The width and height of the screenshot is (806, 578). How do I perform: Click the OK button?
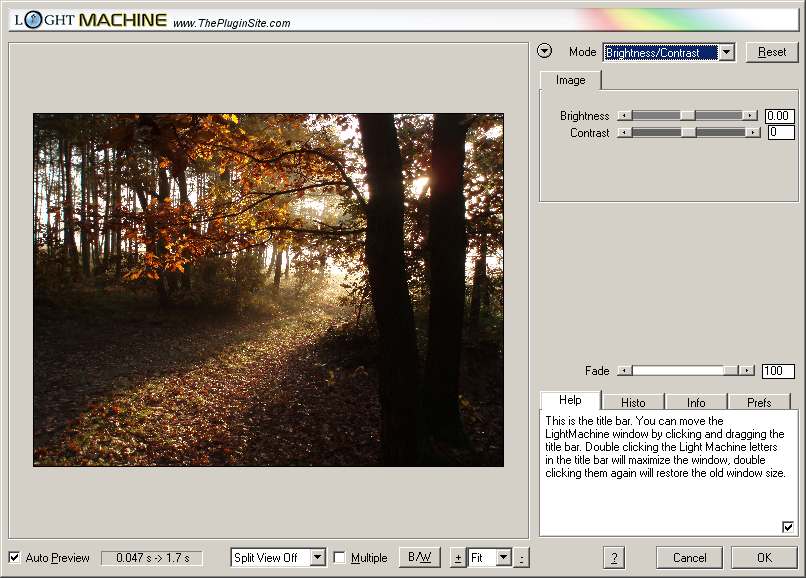[x=764, y=558]
